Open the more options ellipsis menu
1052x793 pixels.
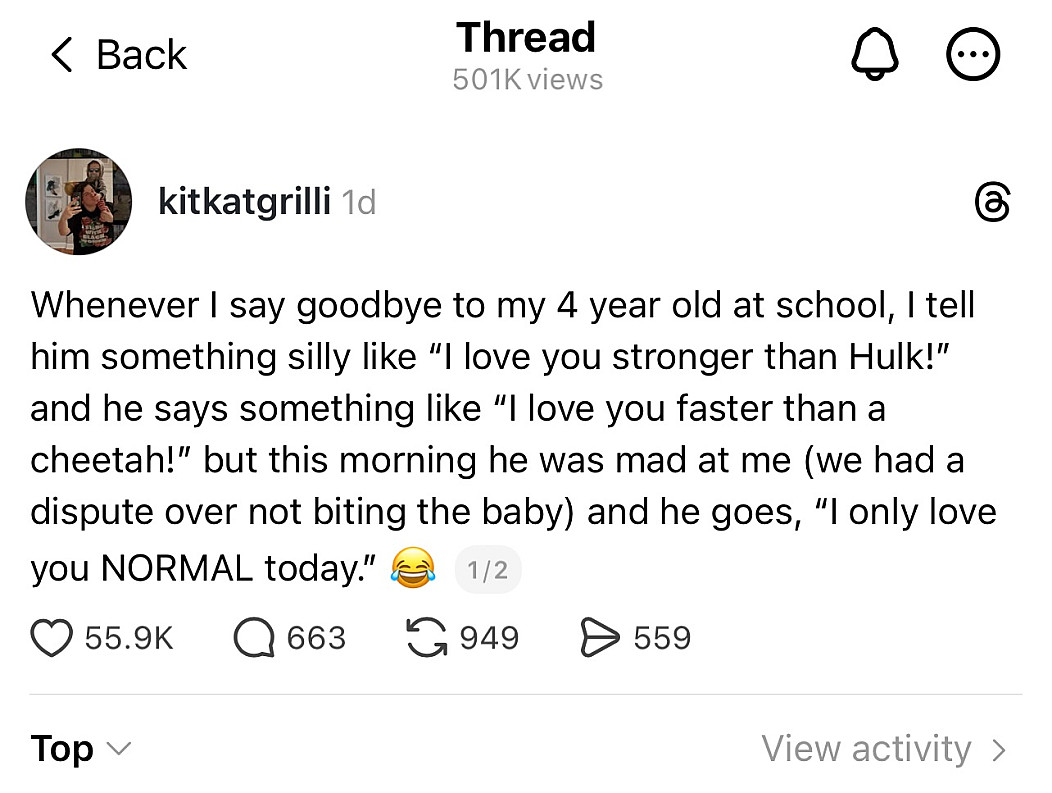[973, 57]
